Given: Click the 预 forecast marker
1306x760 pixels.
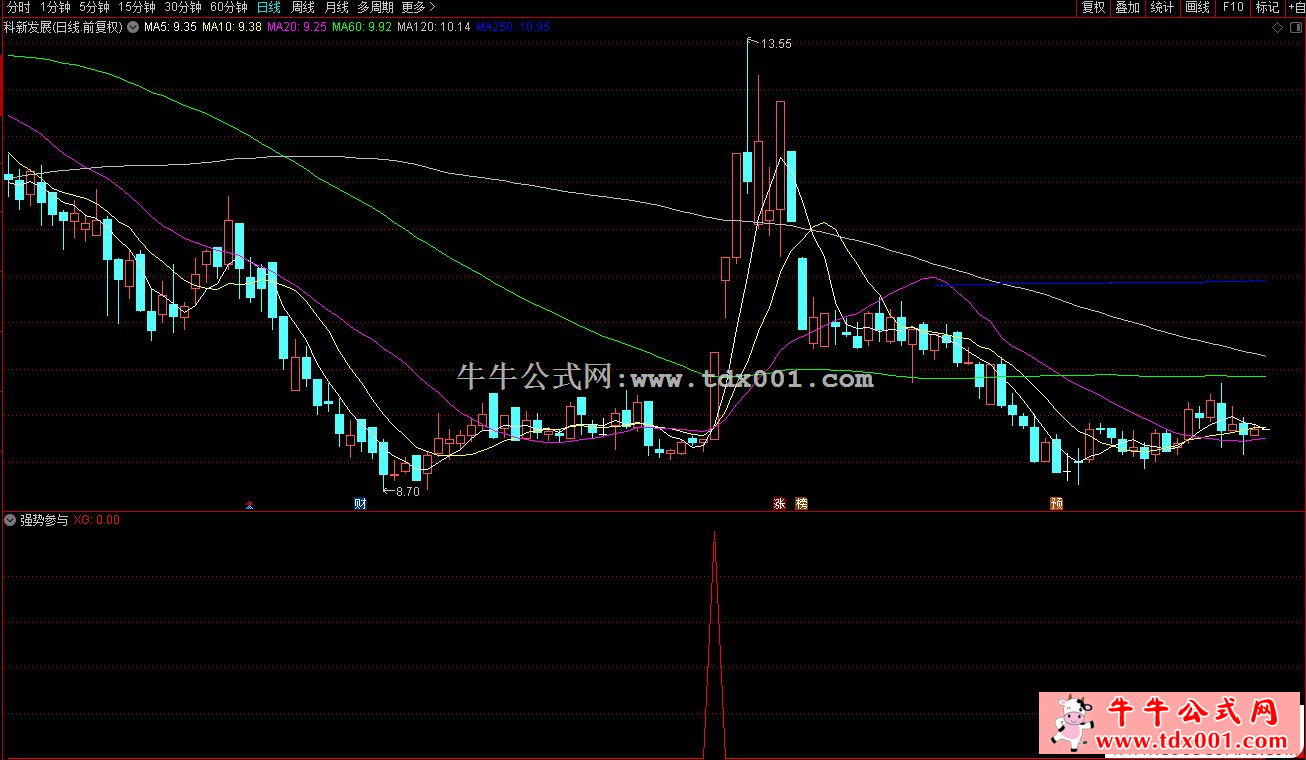Looking at the screenshot, I should tap(1056, 503).
